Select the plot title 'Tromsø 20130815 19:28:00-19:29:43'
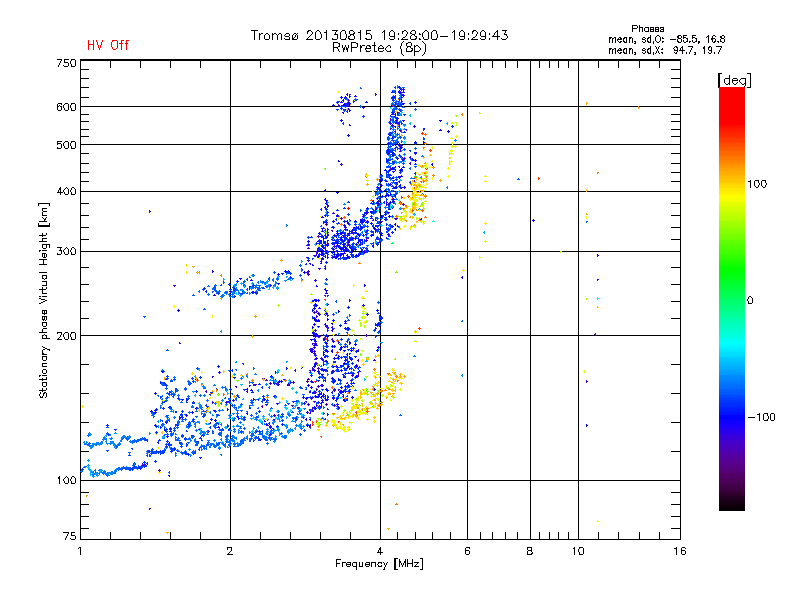 379,35
